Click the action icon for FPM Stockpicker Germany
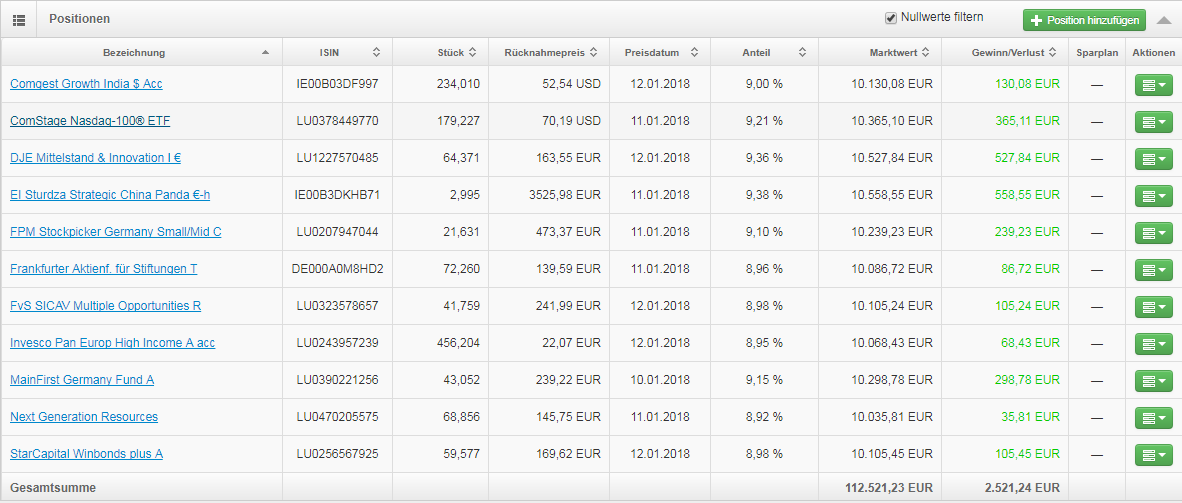This screenshot has height=503, width=1182. 1153,232
